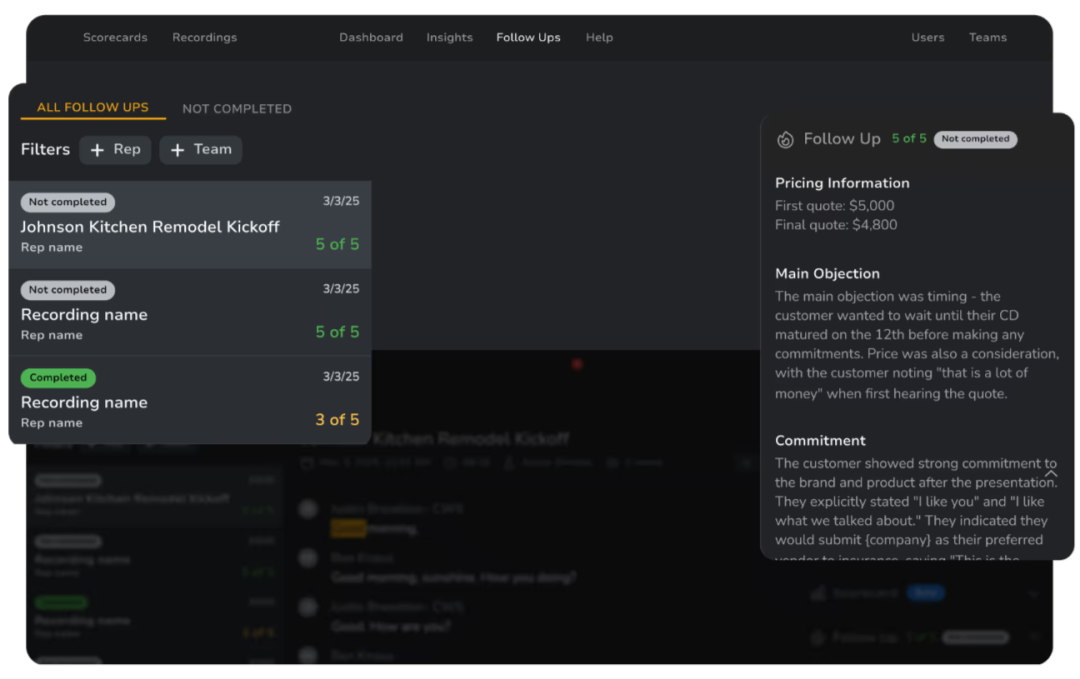Viewport: 1080px width, 679px height.
Task: Select the Commitment heading
Action: coord(820,441)
